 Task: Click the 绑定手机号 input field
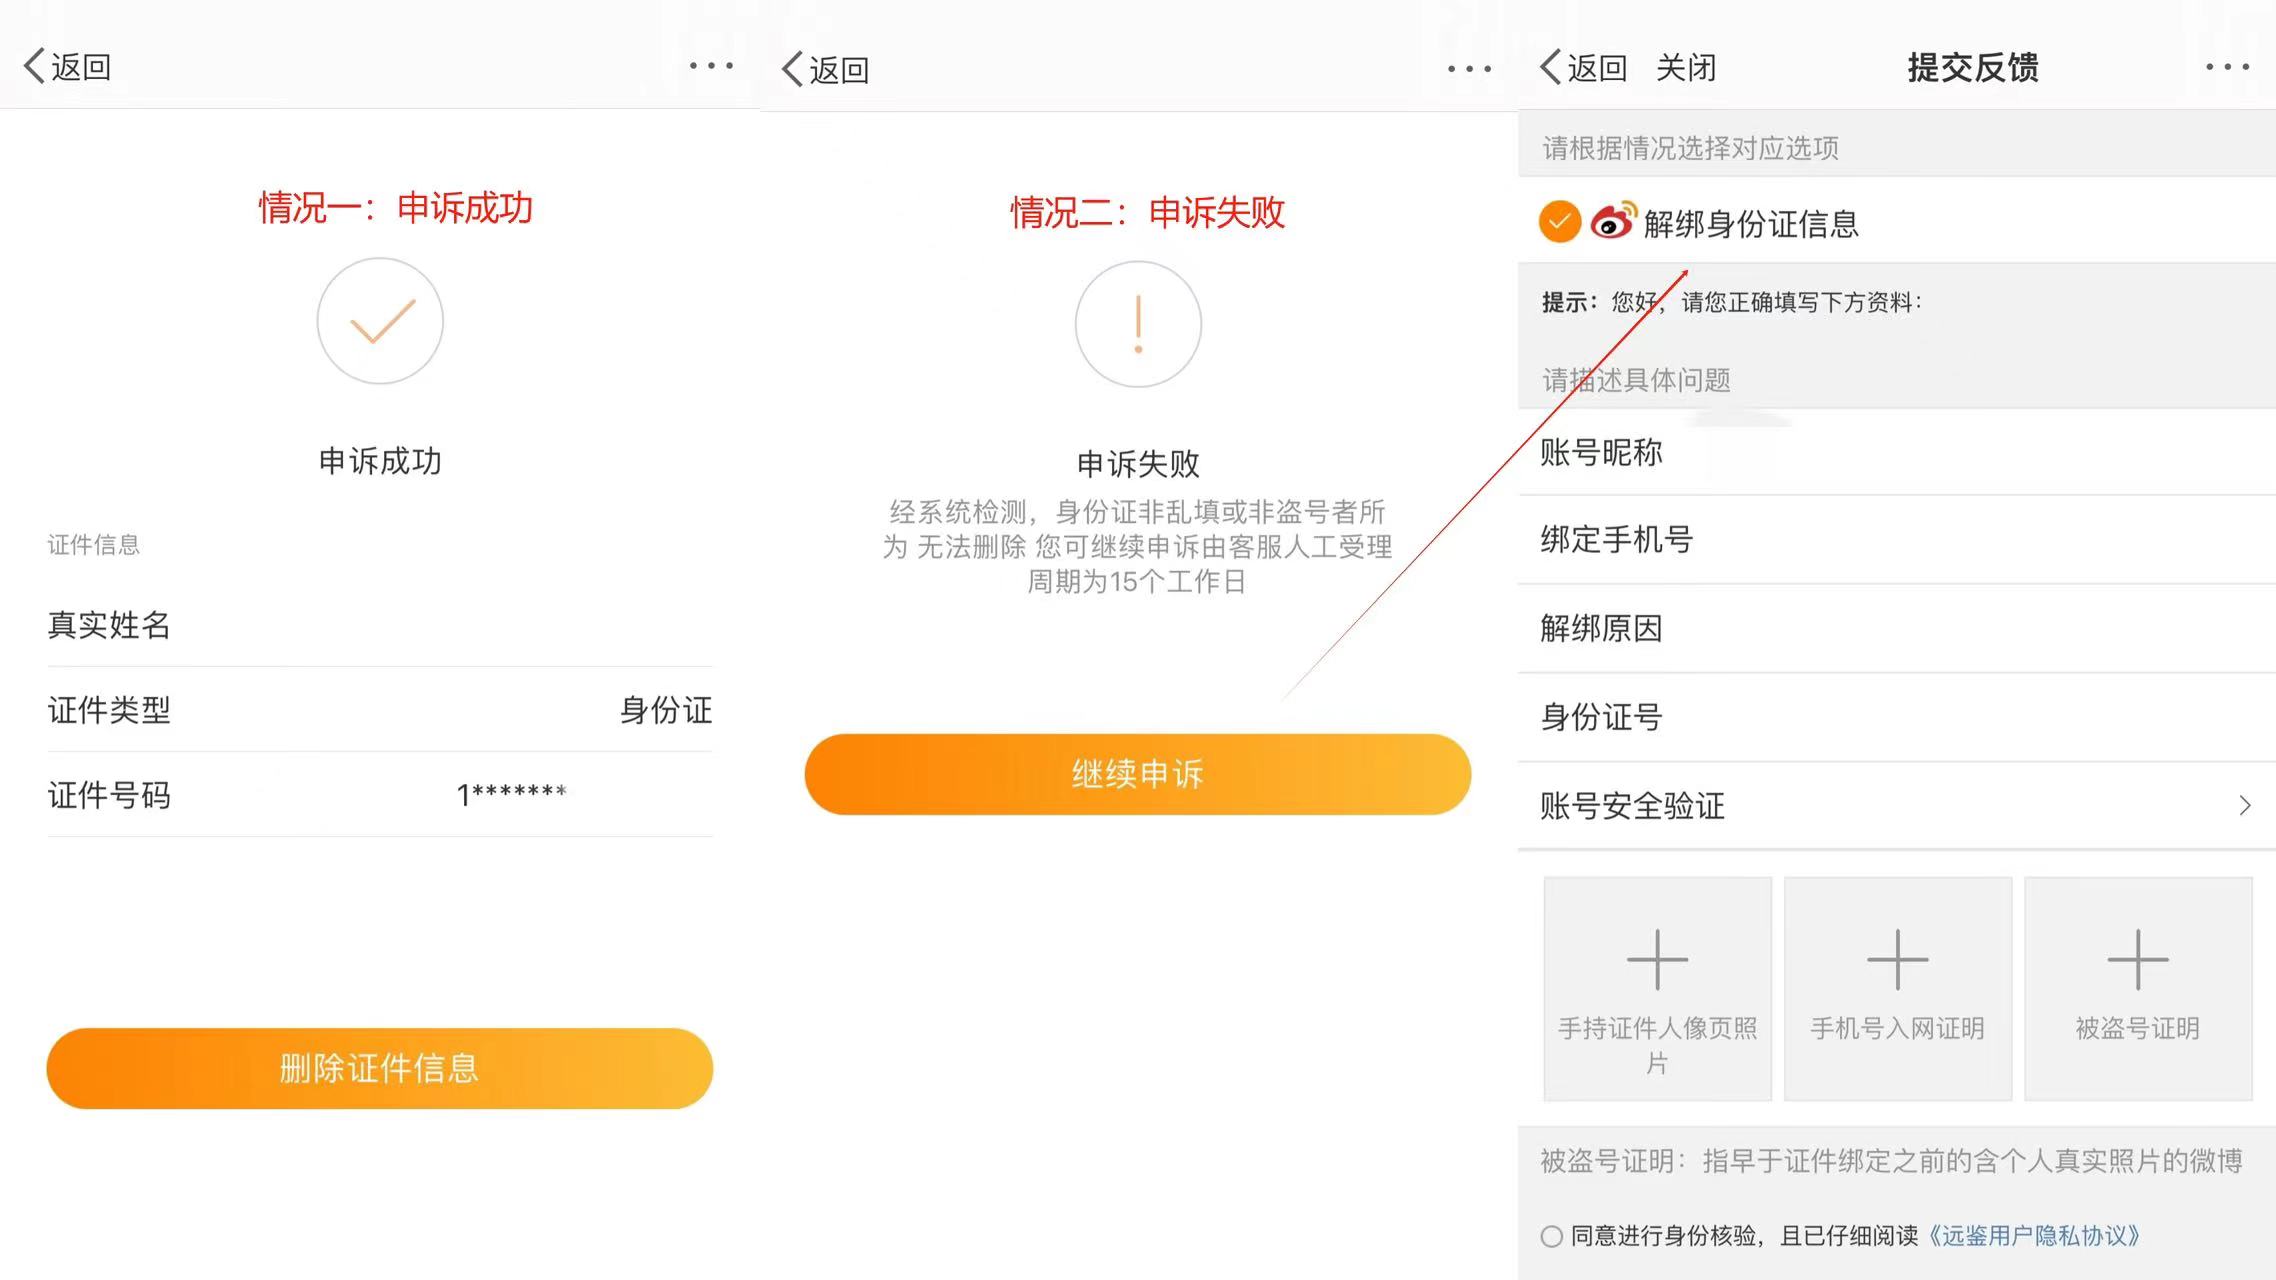click(1896, 540)
